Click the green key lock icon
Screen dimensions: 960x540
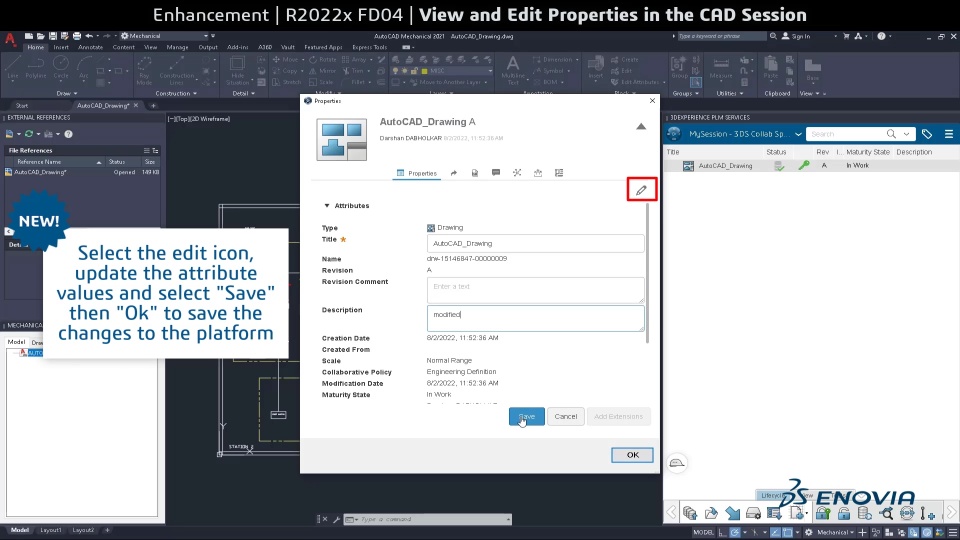click(803, 165)
